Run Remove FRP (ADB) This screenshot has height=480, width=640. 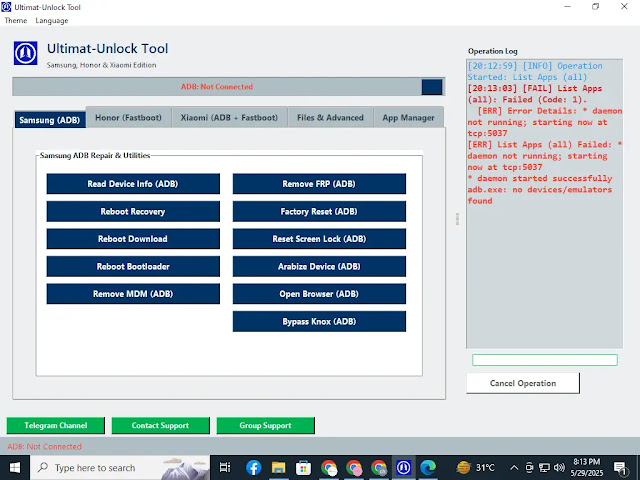point(319,184)
